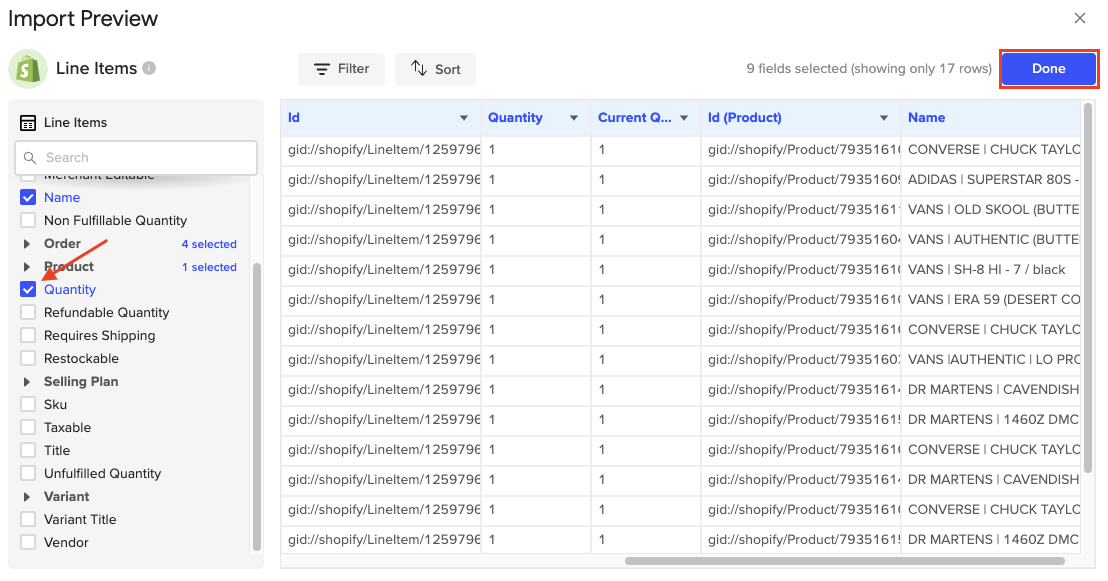Click the 'VANS | ERA 59' name cell
1108x581 pixels.
(x=991, y=300)
